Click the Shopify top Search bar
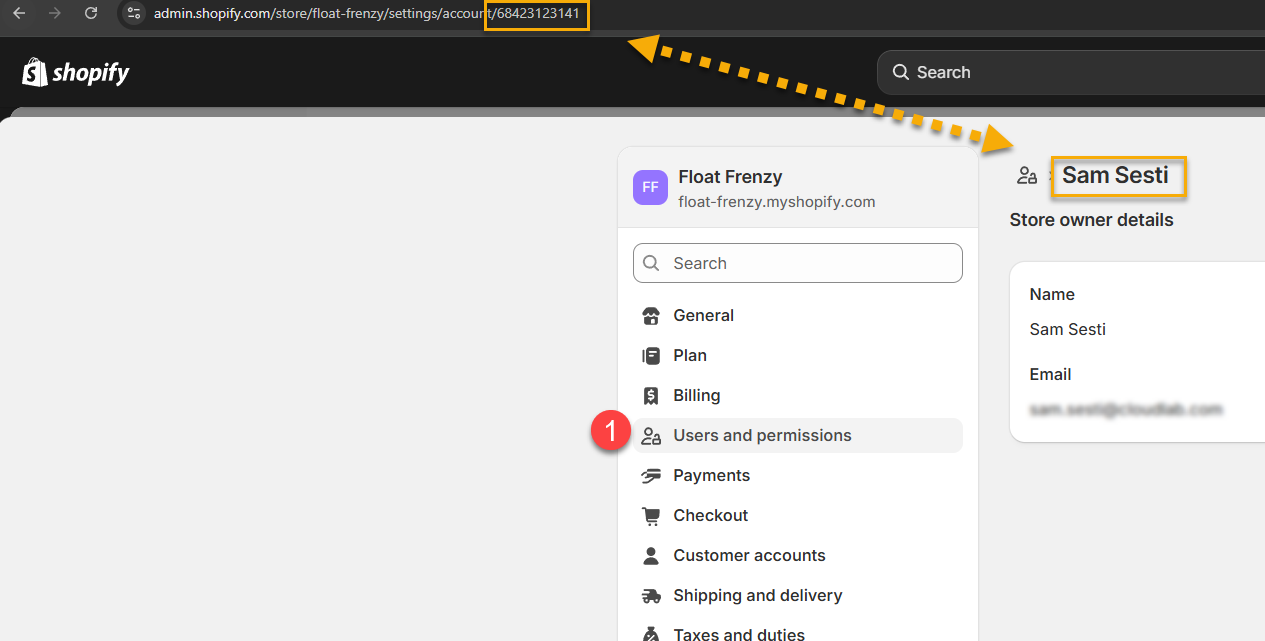The image size is (1265, 641). pyautogui.click(x=1070, y=72)
